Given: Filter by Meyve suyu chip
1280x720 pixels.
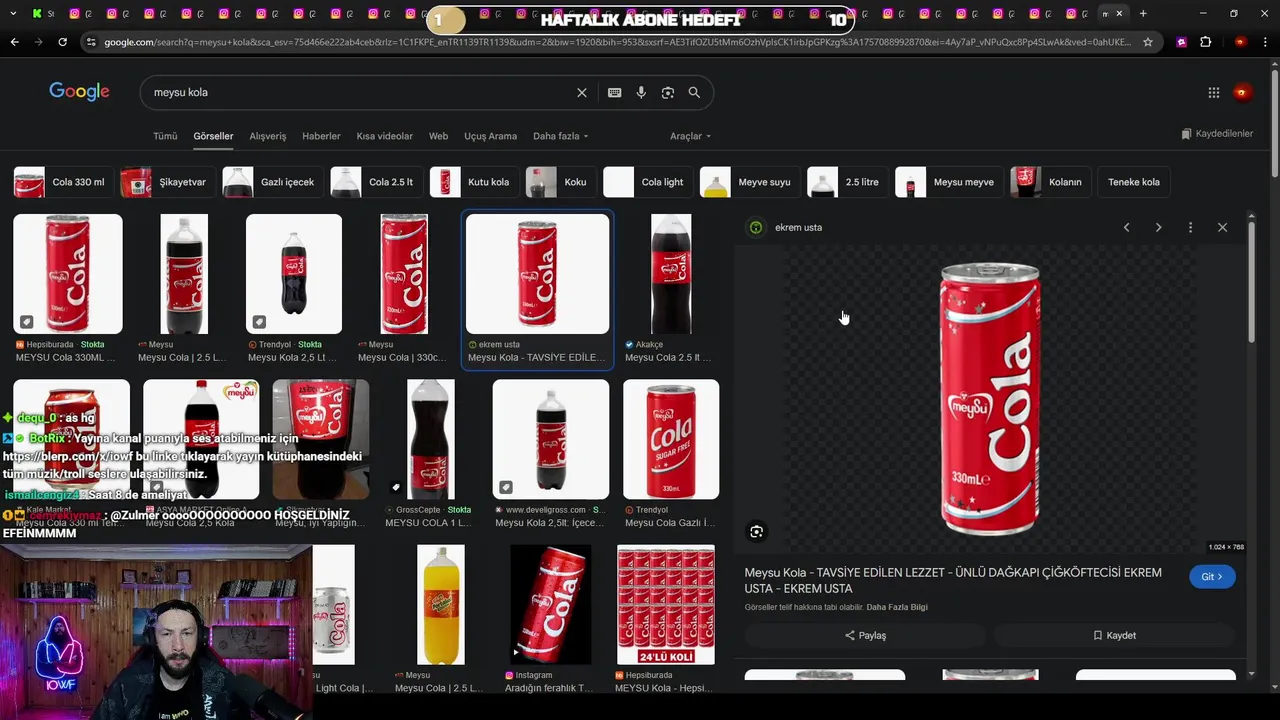Looking at the screenshot, I should click(749, 182).
